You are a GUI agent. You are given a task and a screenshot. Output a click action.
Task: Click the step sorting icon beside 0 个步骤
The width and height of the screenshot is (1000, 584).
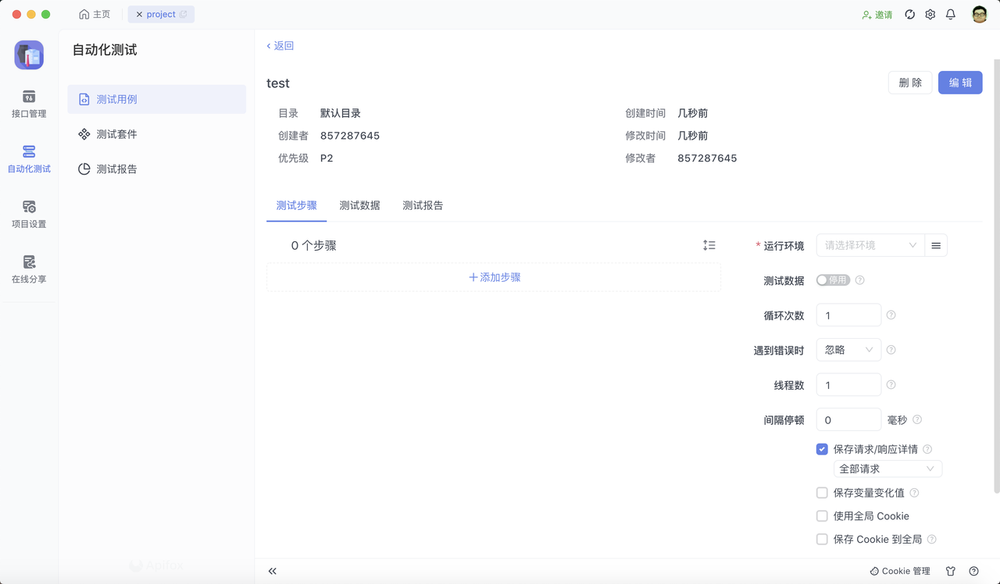tap(710, 244)
